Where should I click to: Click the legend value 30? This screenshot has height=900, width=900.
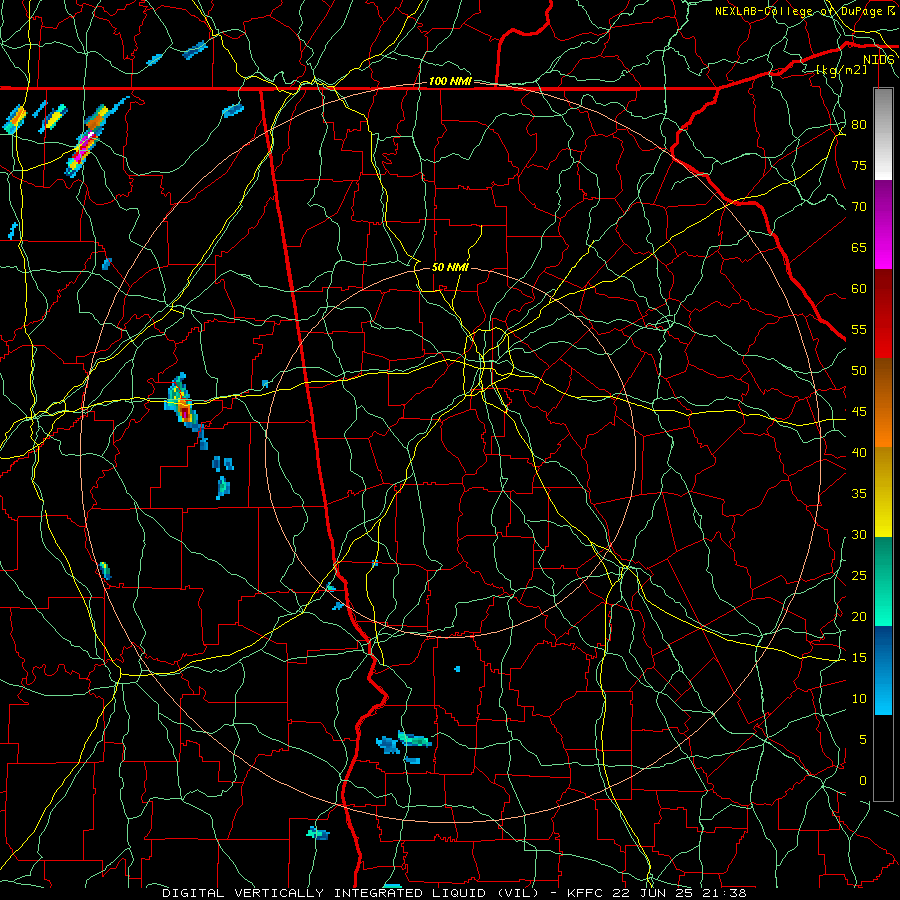pyautogui.click(x=859, y=535)
